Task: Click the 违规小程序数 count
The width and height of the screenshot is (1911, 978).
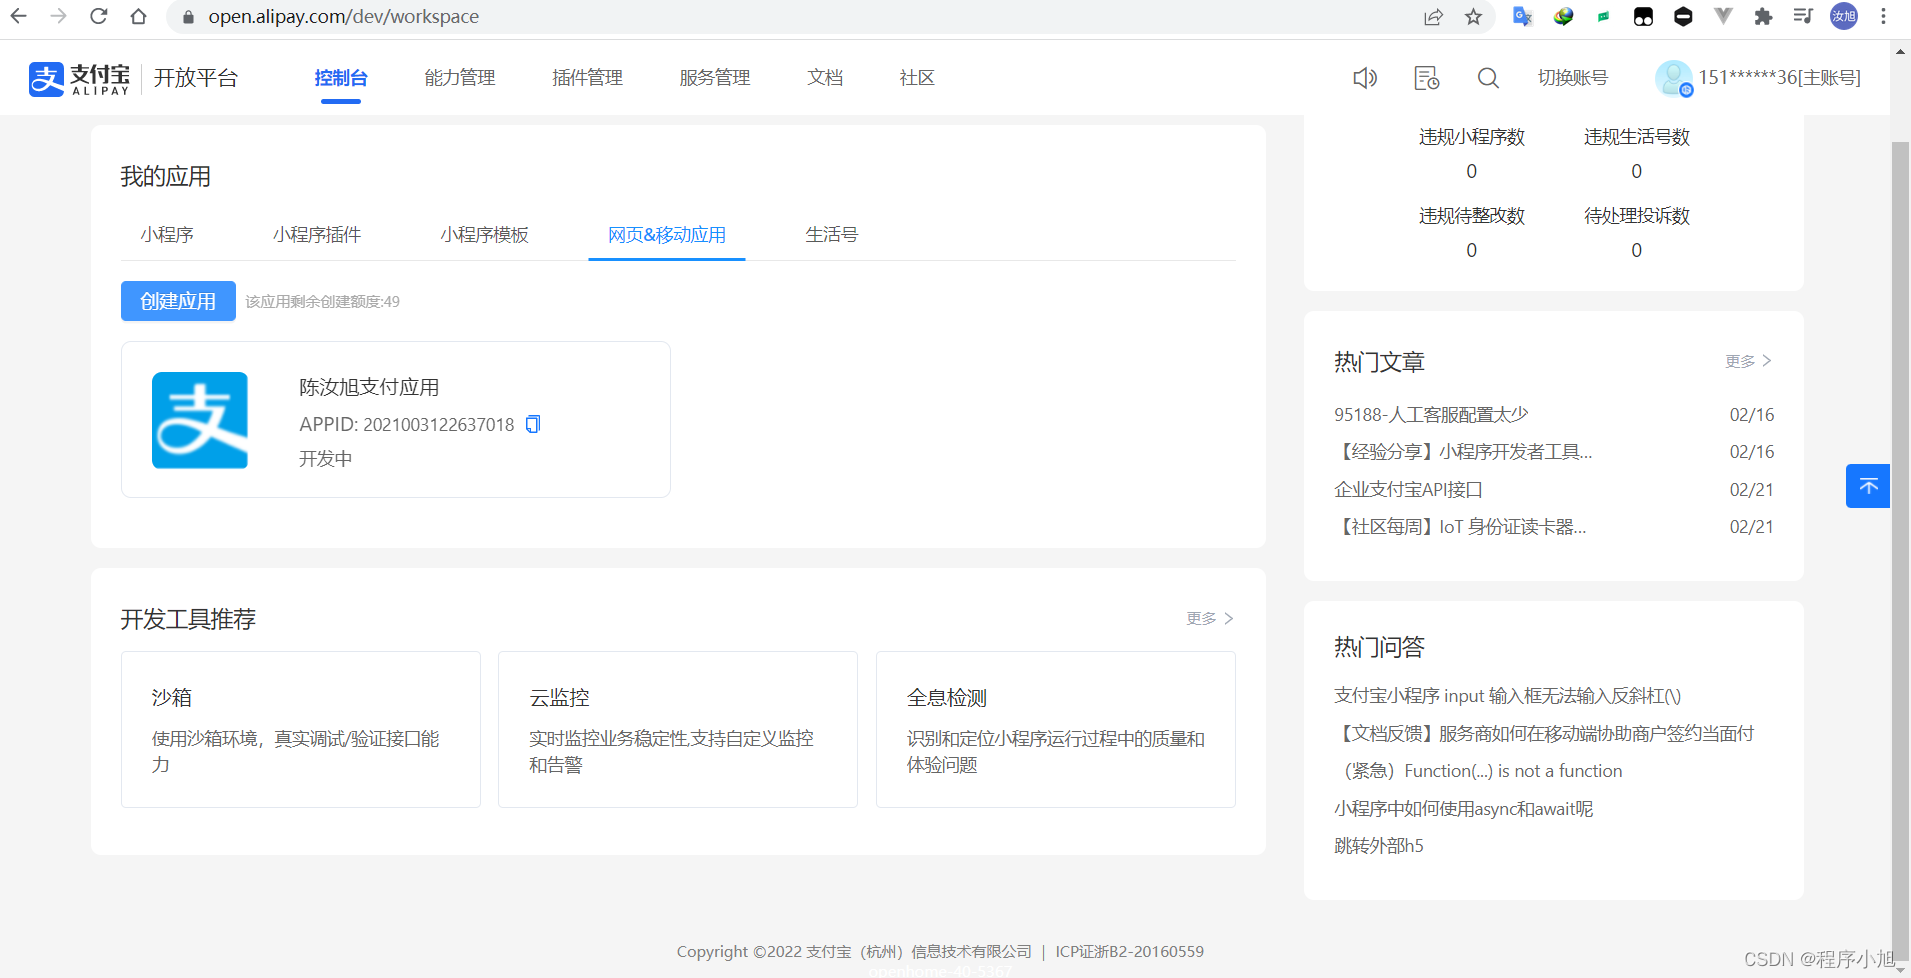Action: [1471, 171]
